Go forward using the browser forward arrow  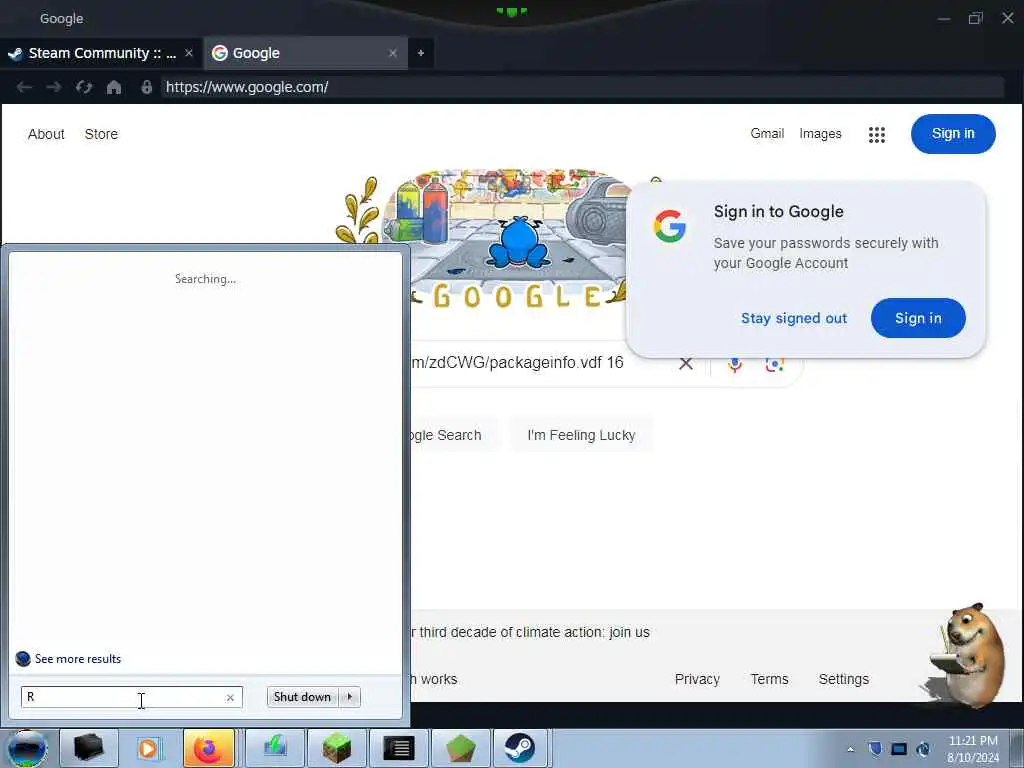(x=54, y=87)
